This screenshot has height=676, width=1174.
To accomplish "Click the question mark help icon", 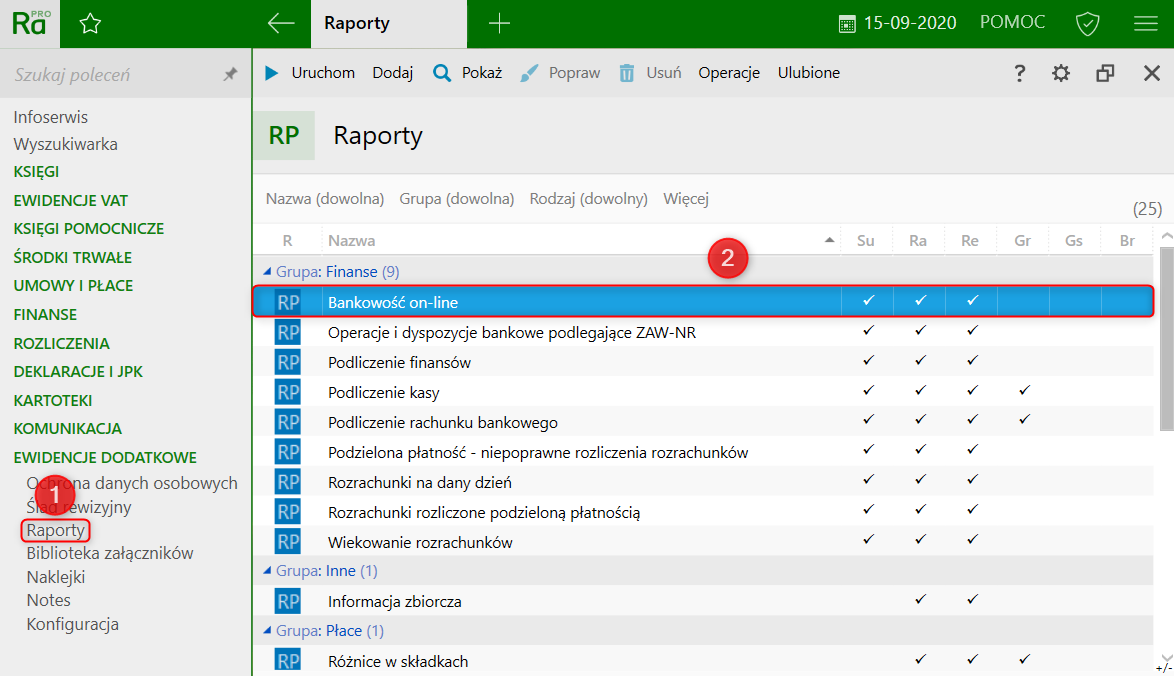I will click(x=1019, y=73).
